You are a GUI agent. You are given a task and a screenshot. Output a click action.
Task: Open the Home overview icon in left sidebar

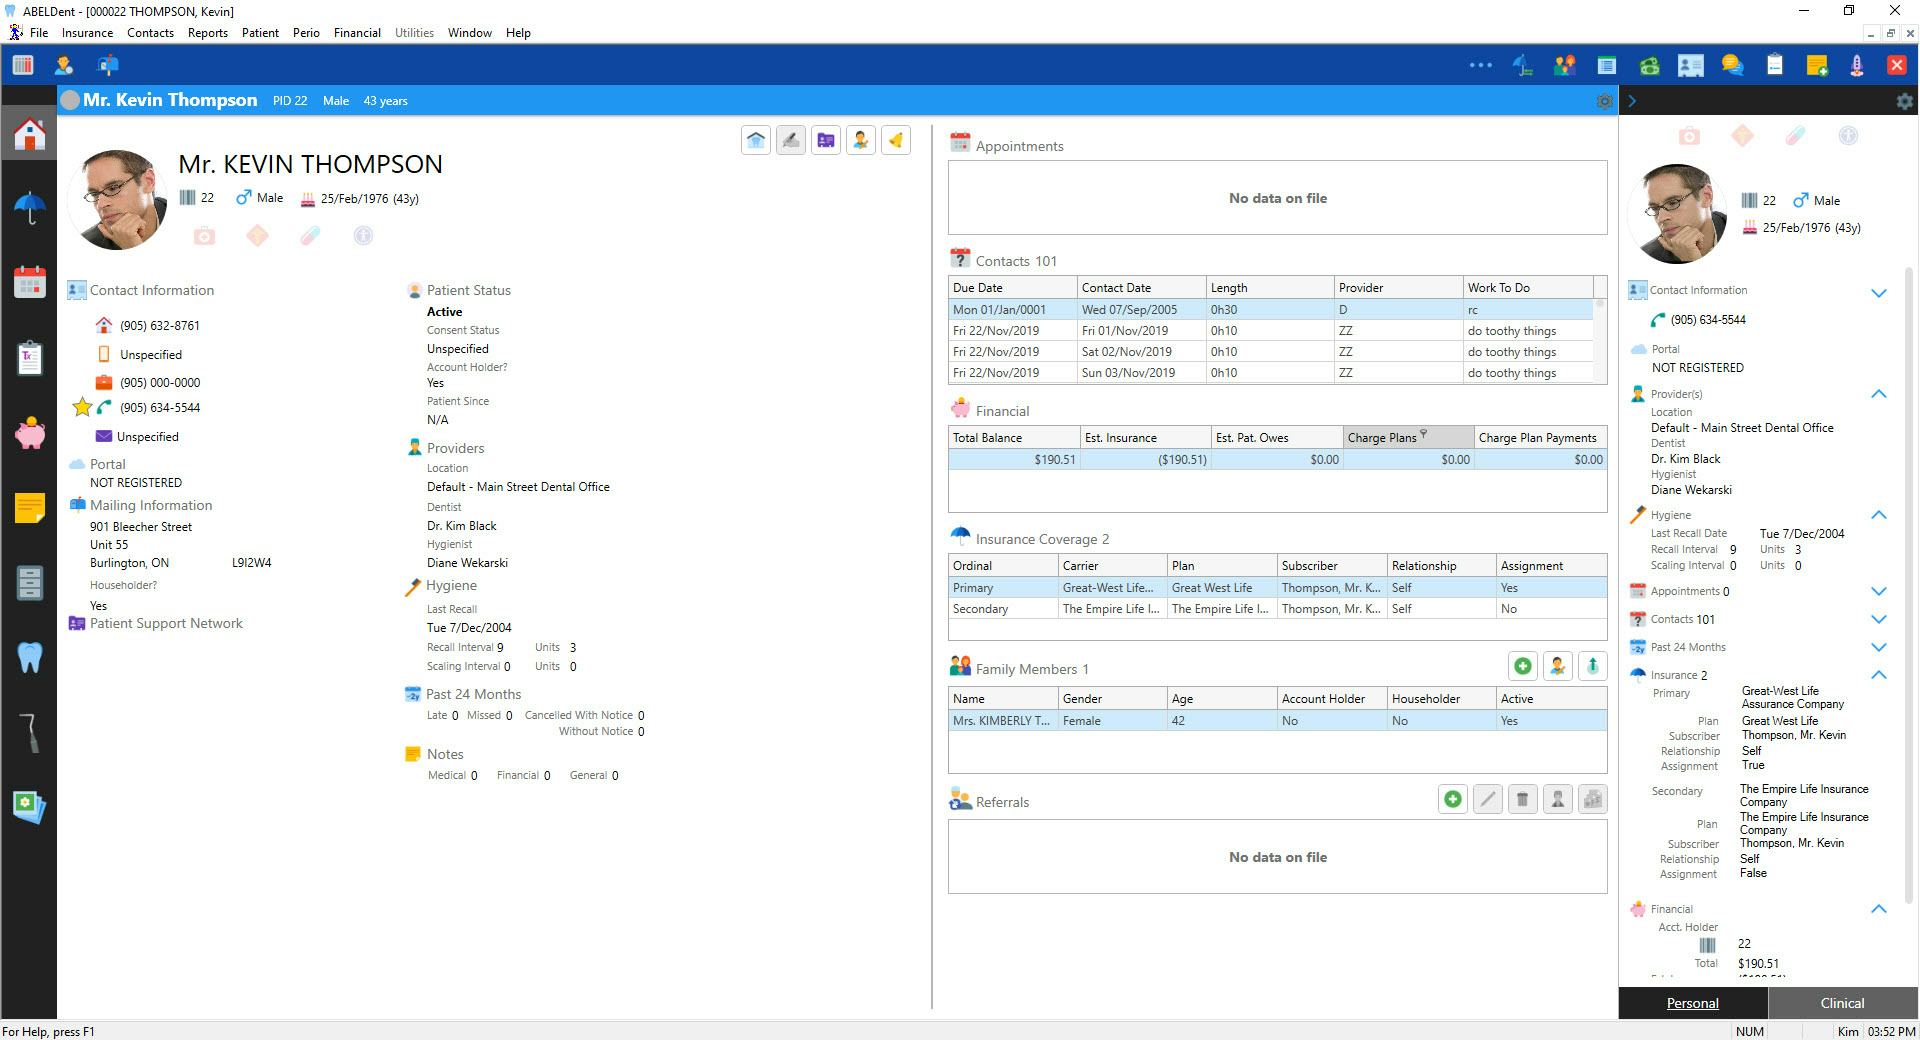[30, 133]
